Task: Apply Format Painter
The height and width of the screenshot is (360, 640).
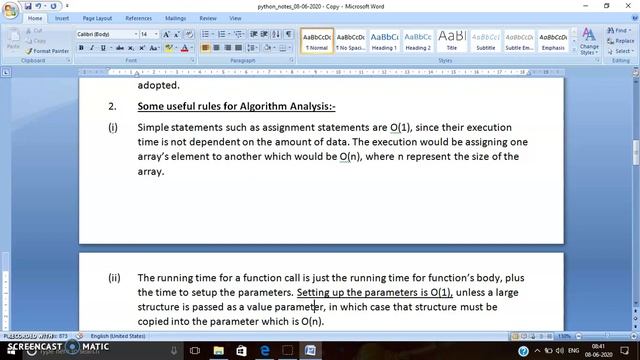Action: point(47,51)
